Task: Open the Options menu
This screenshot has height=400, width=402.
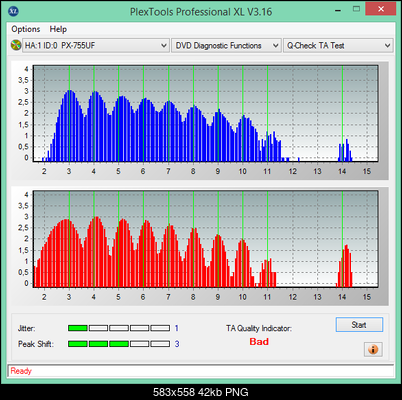Action: coord(26,29)
